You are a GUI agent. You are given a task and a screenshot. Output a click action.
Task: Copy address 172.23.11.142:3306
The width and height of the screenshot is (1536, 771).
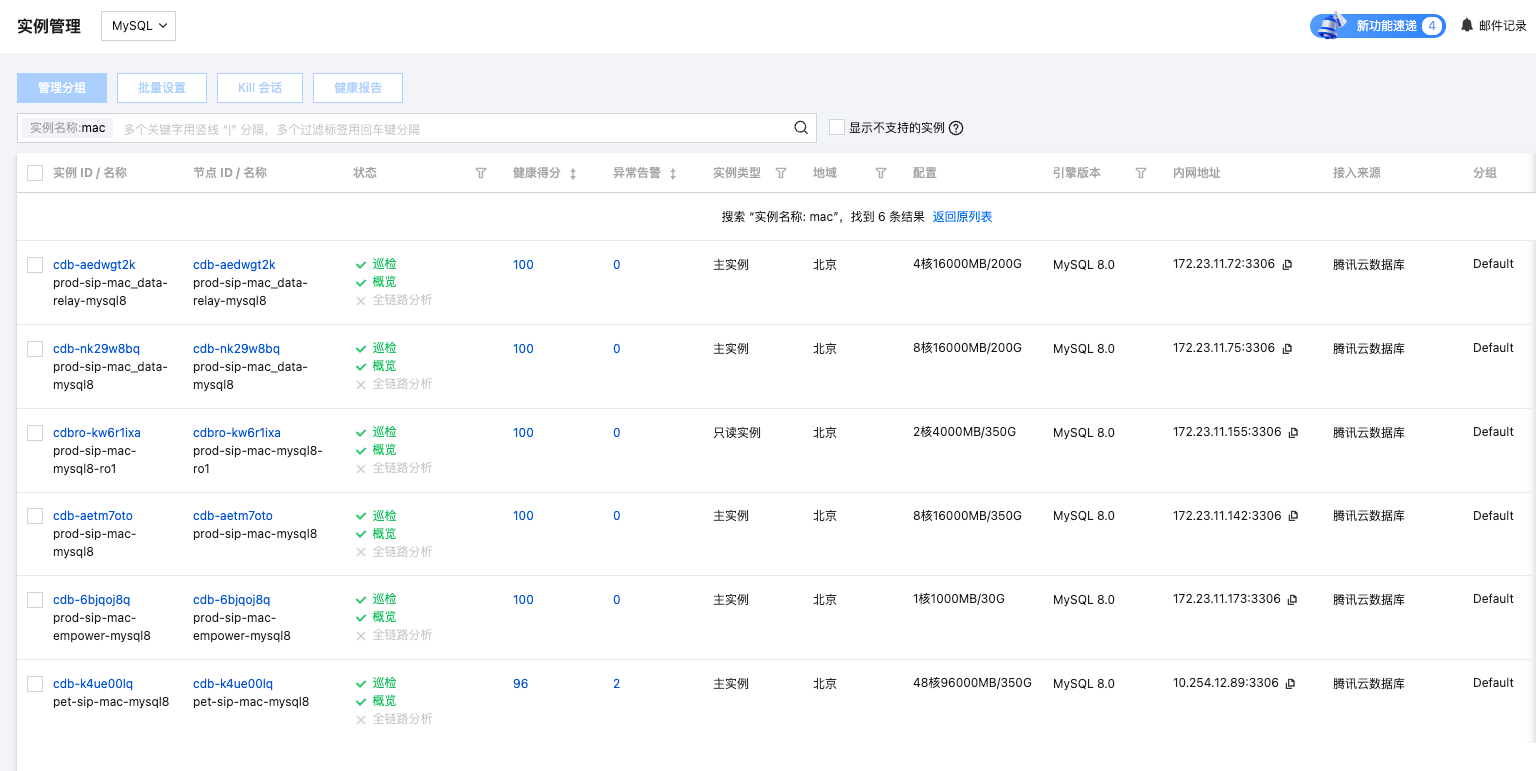(1293, 516)
